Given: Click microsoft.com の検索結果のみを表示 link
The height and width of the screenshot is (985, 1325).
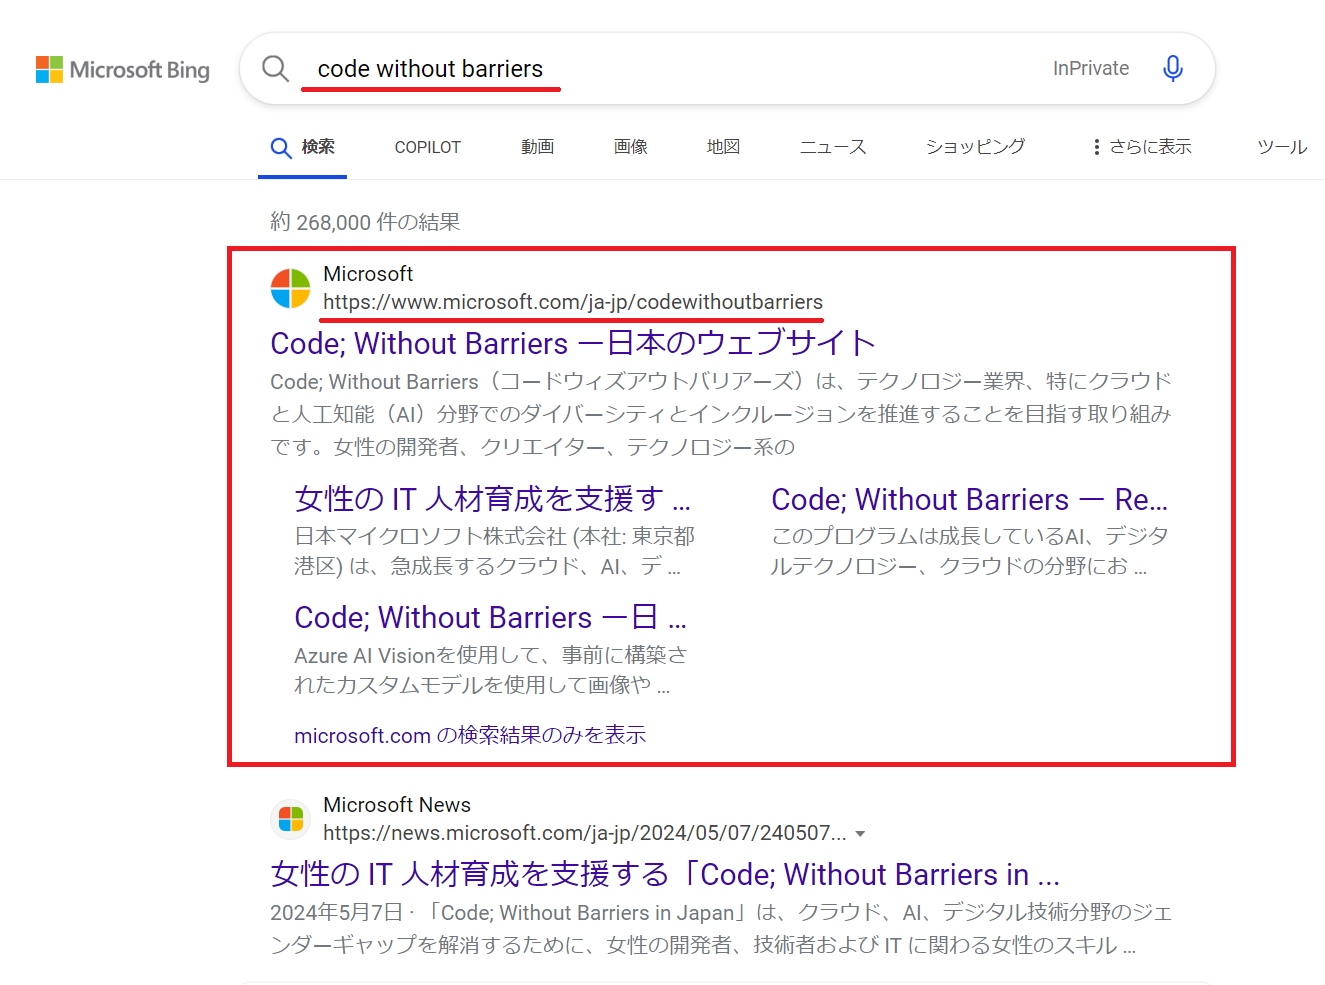Looking at the screenshot, I should click(469, 734).
